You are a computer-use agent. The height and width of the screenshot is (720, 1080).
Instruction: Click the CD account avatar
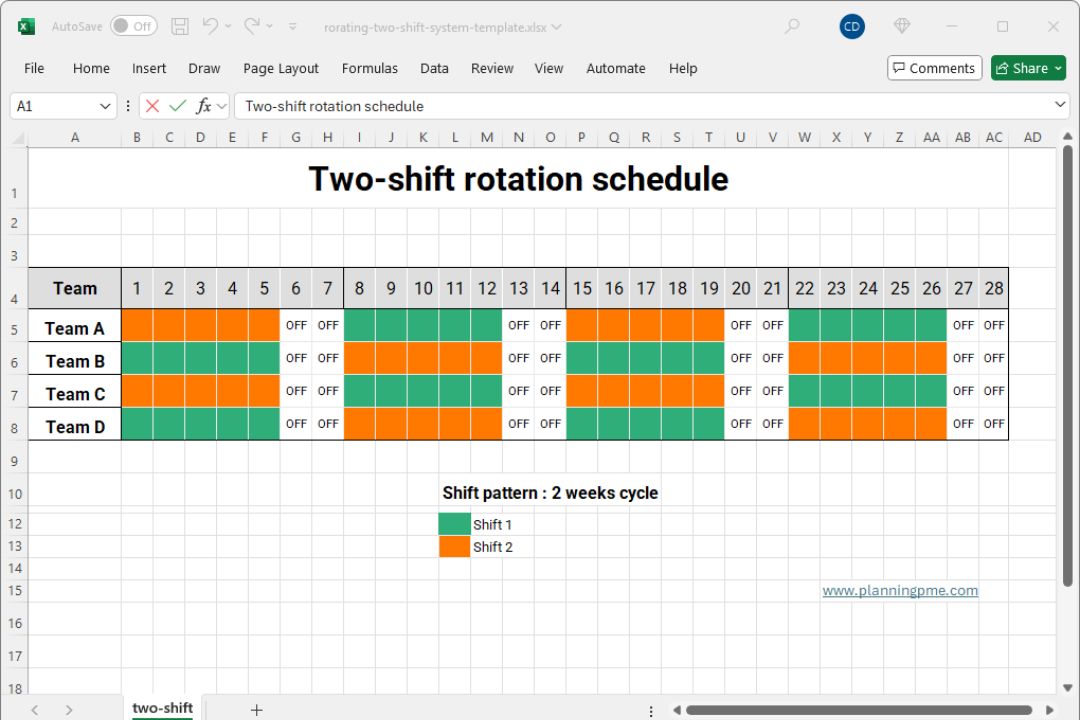(x=852, y=27)
